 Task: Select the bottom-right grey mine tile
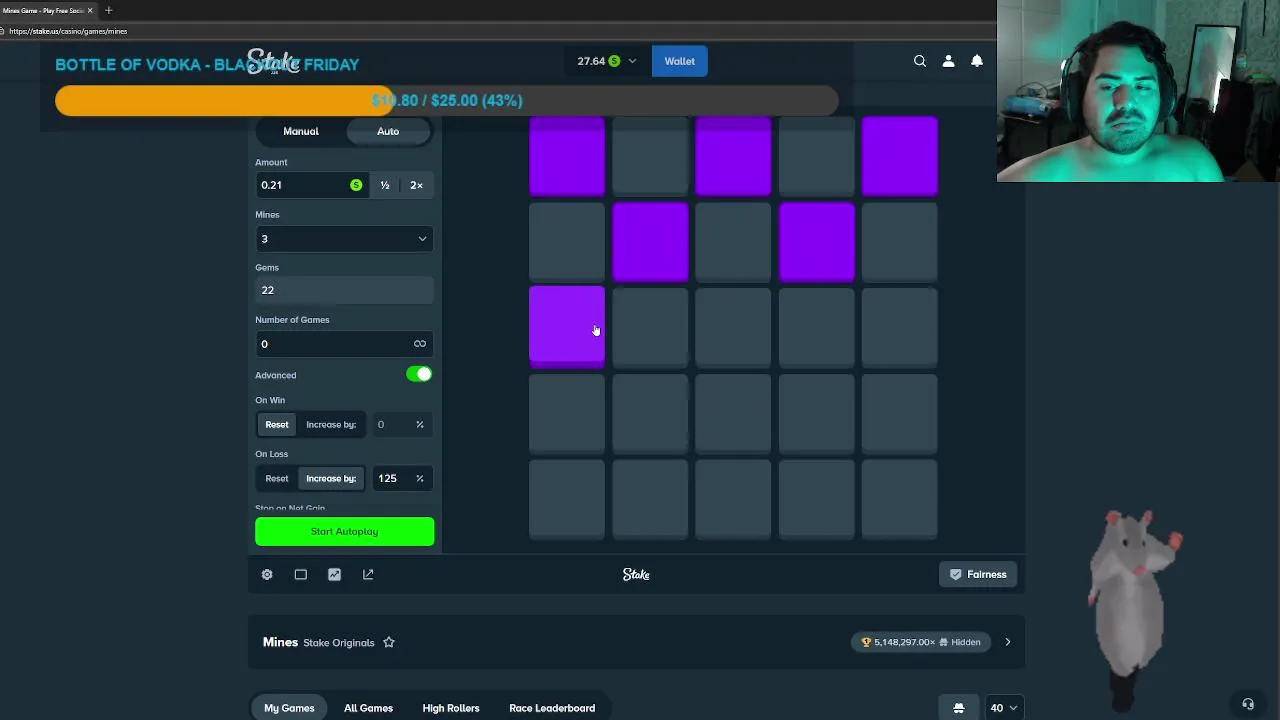[900, 499]
